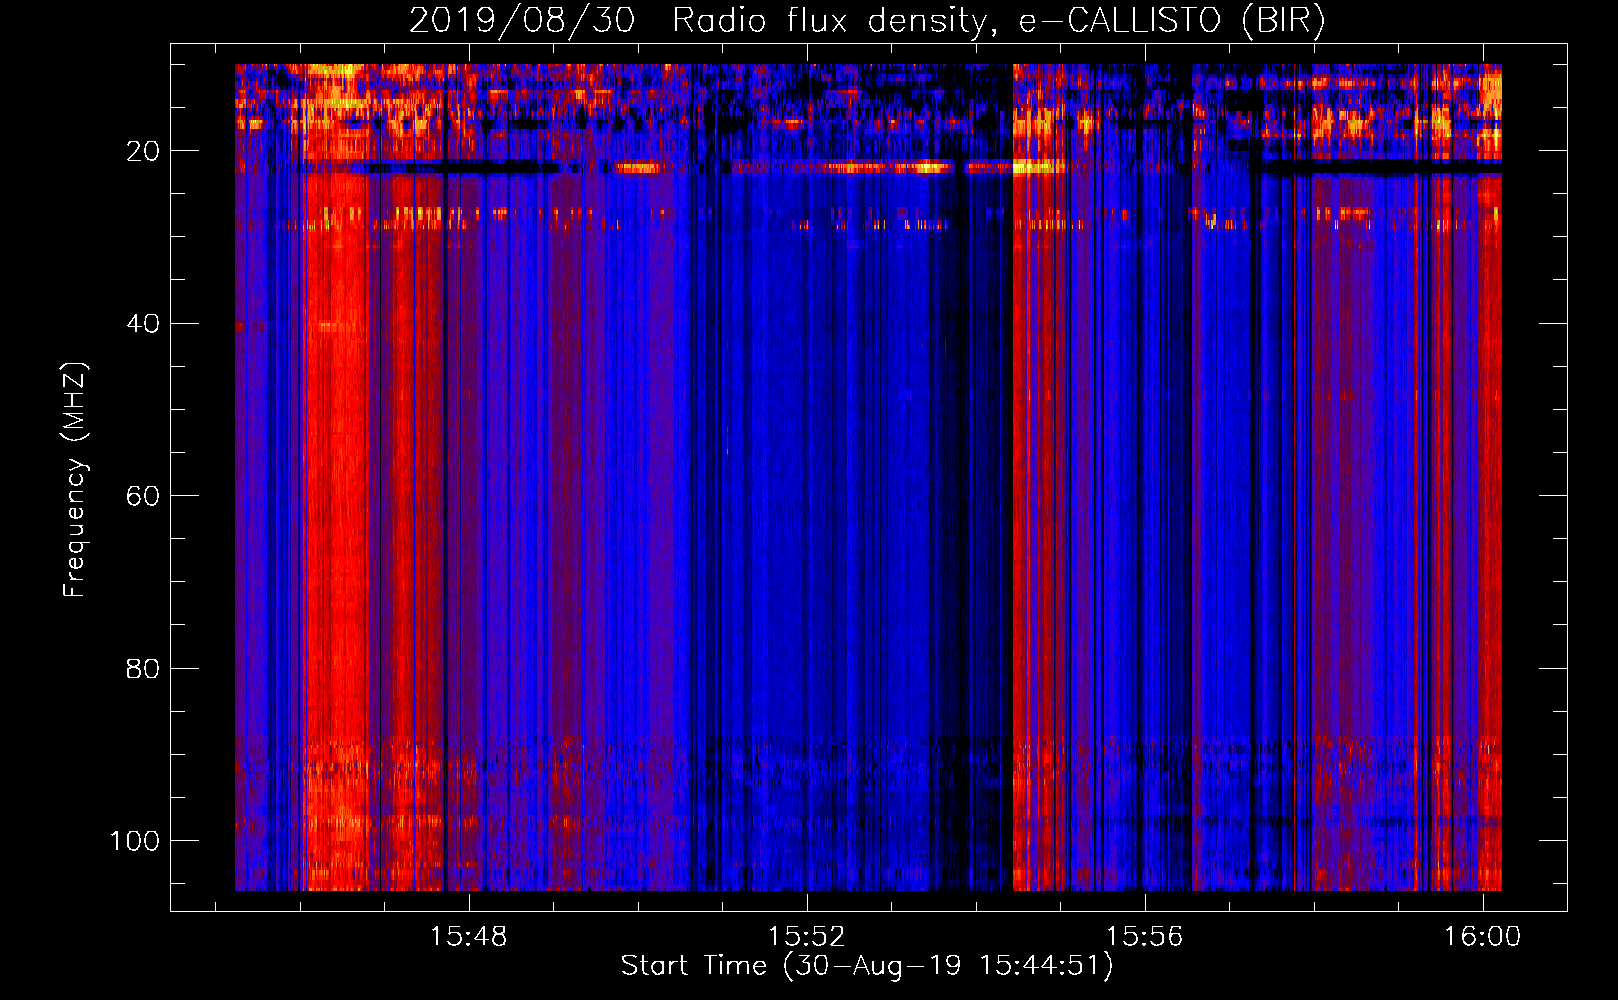Click the 80 frequency tick label
Viewport: 1618px width, 1000px height.
[143, 668]
